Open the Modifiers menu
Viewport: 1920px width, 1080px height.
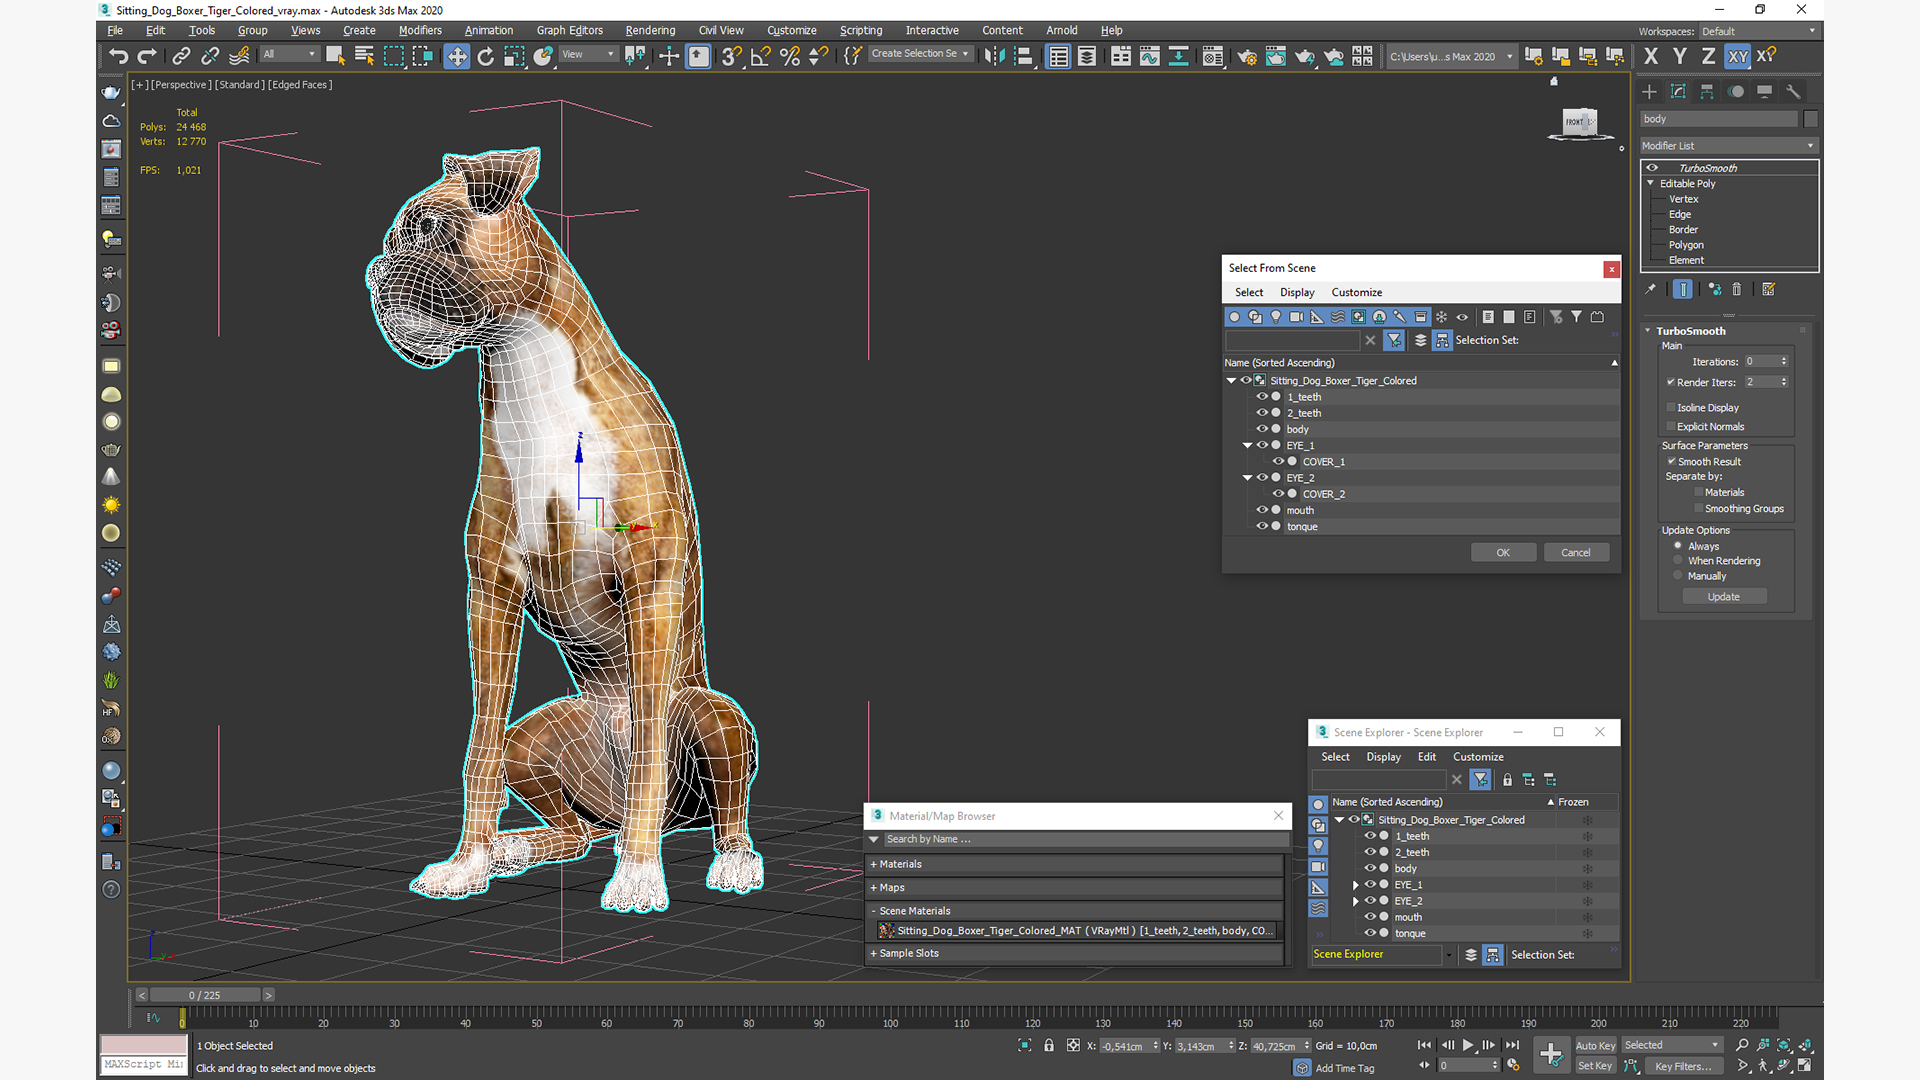point(420,31)
